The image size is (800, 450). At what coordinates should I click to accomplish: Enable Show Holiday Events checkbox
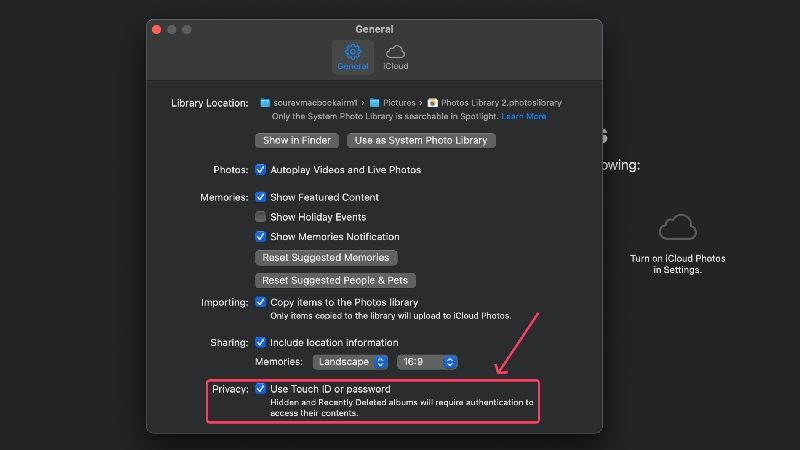pos(260,217)
